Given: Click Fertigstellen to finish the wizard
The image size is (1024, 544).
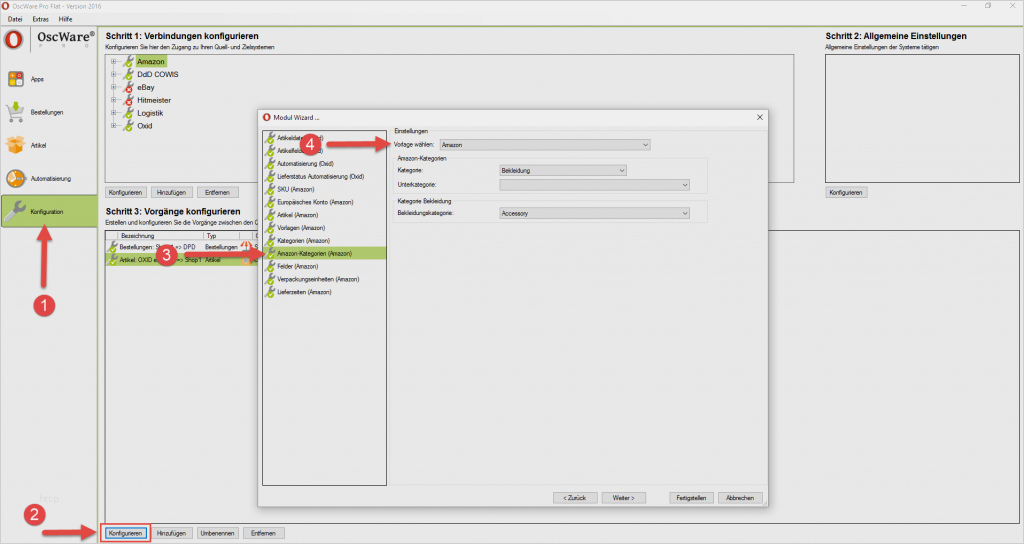Looking at the screenshot, I should [x=693, y=497].
